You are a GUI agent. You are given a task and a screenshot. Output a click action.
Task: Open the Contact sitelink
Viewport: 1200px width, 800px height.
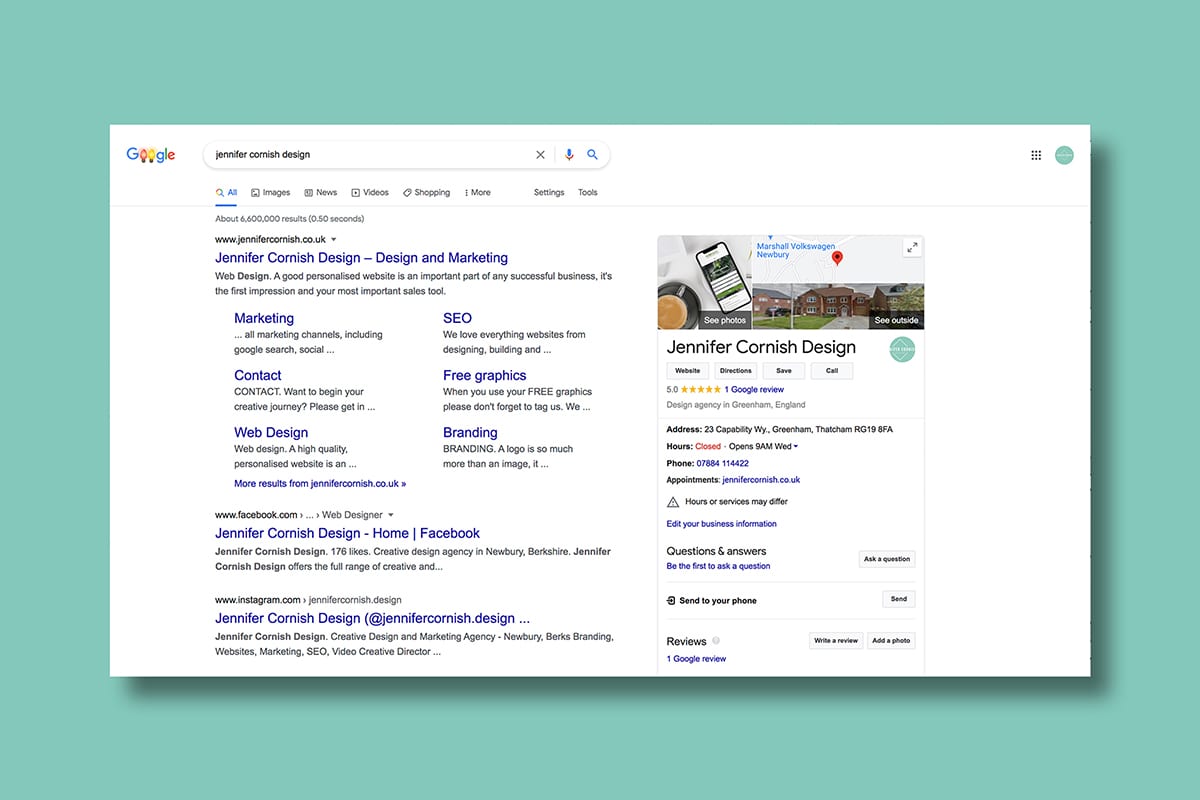pos(258,375)
